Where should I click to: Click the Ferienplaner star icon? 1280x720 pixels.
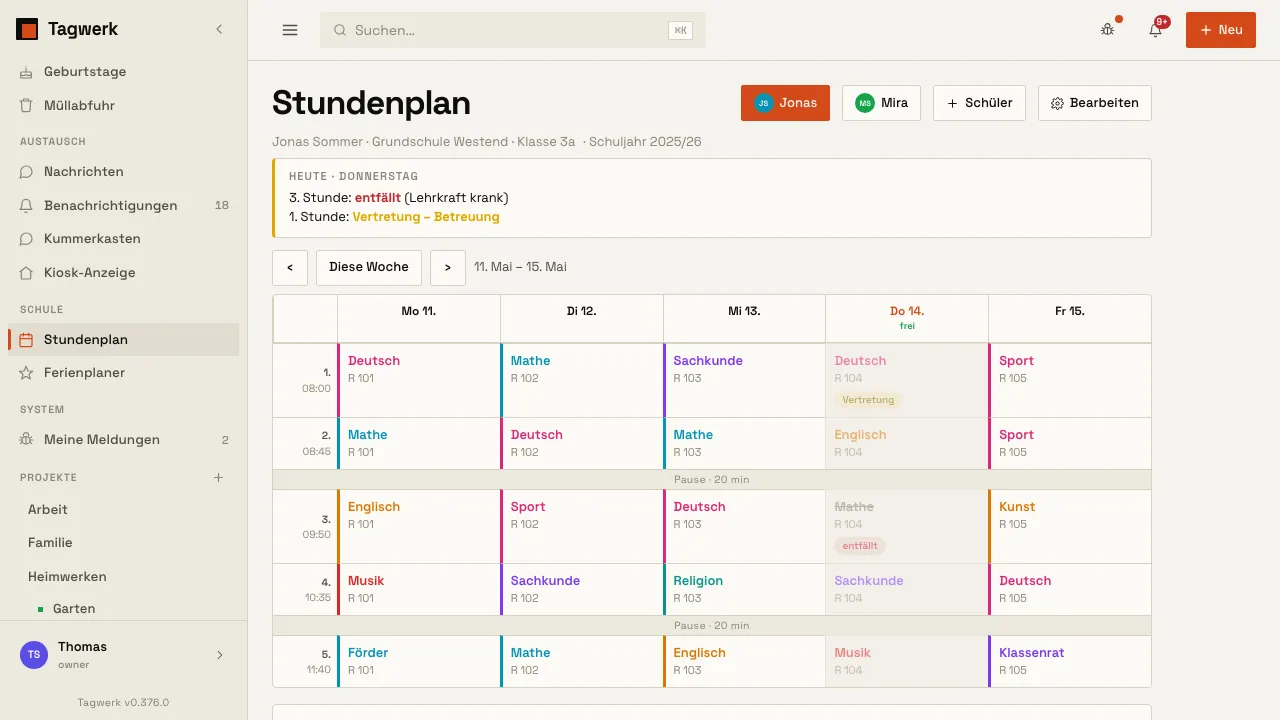[27, 373]
